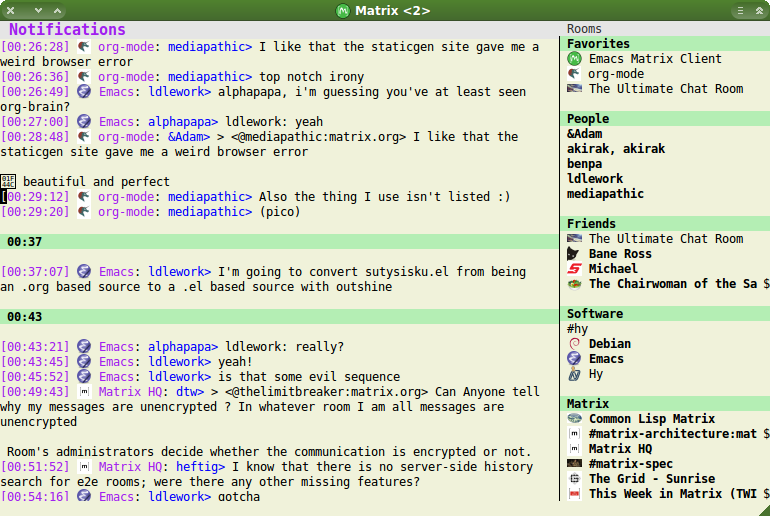Viewport: 770px width, 516px height.
Task: Open org-mode room in Favorites
Action: click(x=616, y=74)
